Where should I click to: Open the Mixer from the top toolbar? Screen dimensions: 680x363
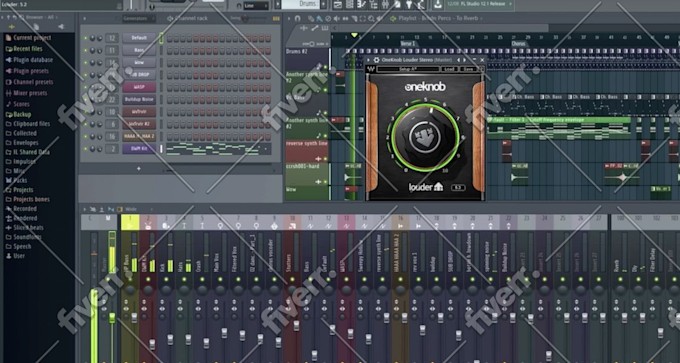(x=386, y=4)
